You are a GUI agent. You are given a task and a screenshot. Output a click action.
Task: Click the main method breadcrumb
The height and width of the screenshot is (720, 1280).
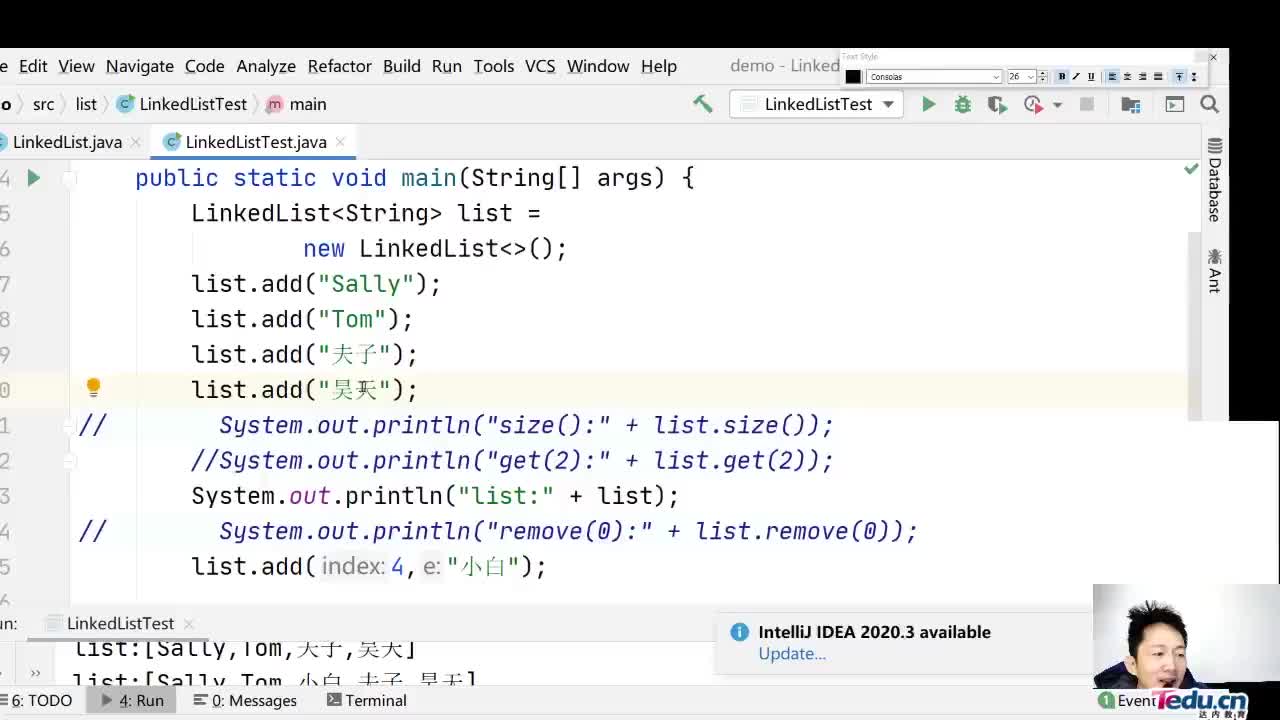297,104
